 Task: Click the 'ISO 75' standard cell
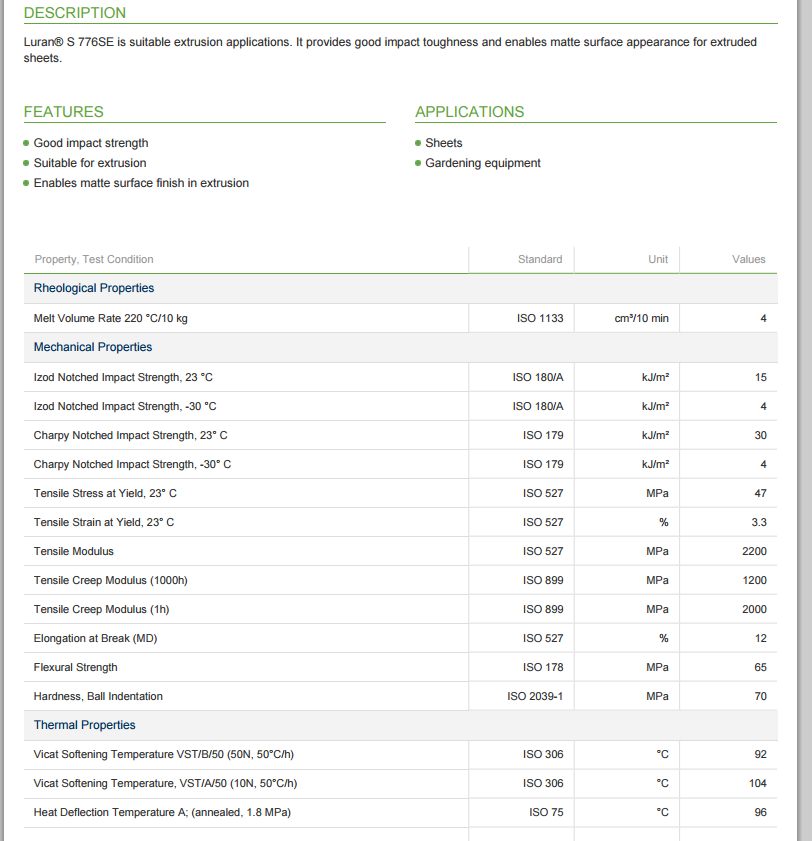click(x=547, y=812)
